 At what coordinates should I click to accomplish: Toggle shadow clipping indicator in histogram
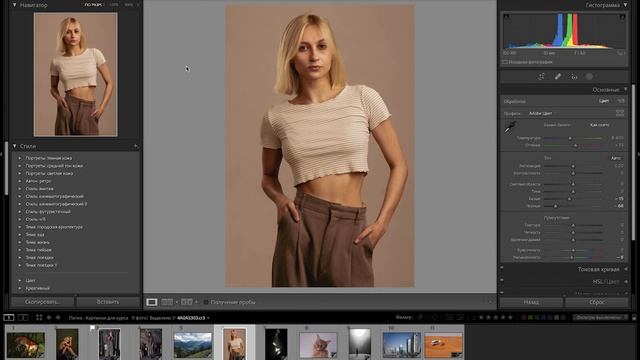pos(506,17)
